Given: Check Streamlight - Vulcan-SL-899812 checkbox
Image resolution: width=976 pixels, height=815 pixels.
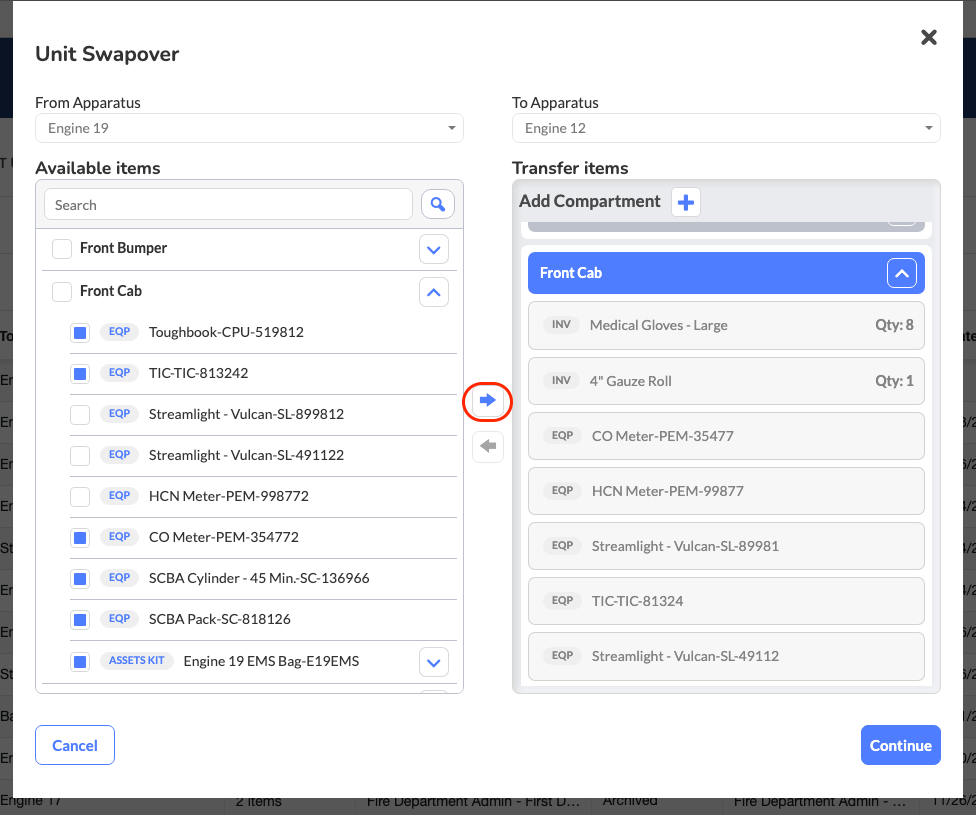Looking at the screenshot, I should tap(80, 415).
